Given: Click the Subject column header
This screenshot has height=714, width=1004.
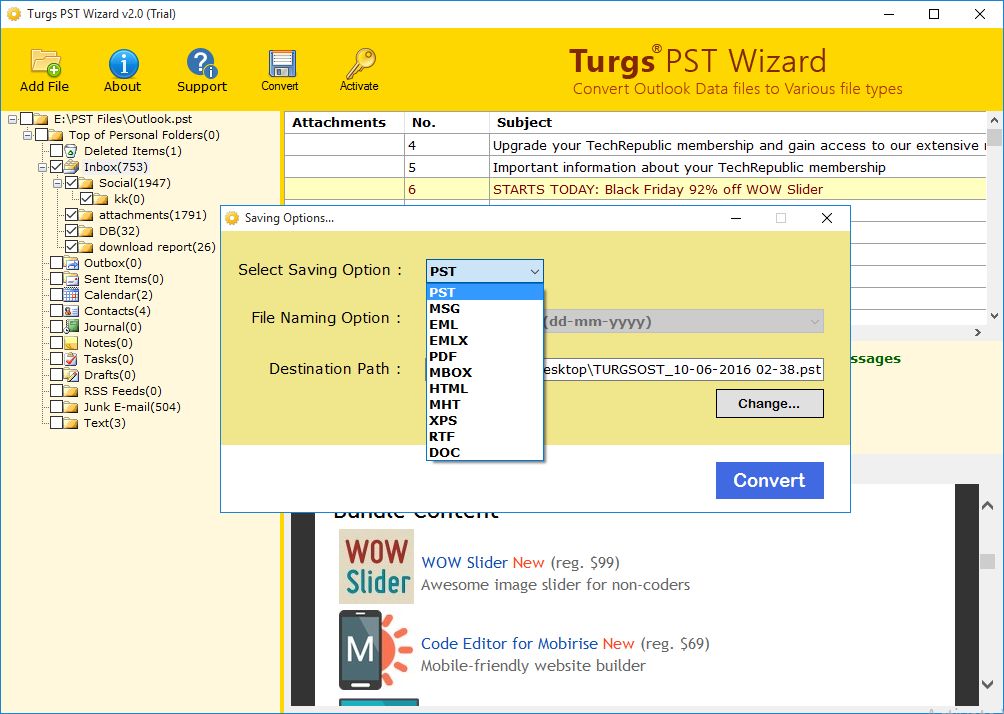Looking at the screenshot, I should [737, 122].
